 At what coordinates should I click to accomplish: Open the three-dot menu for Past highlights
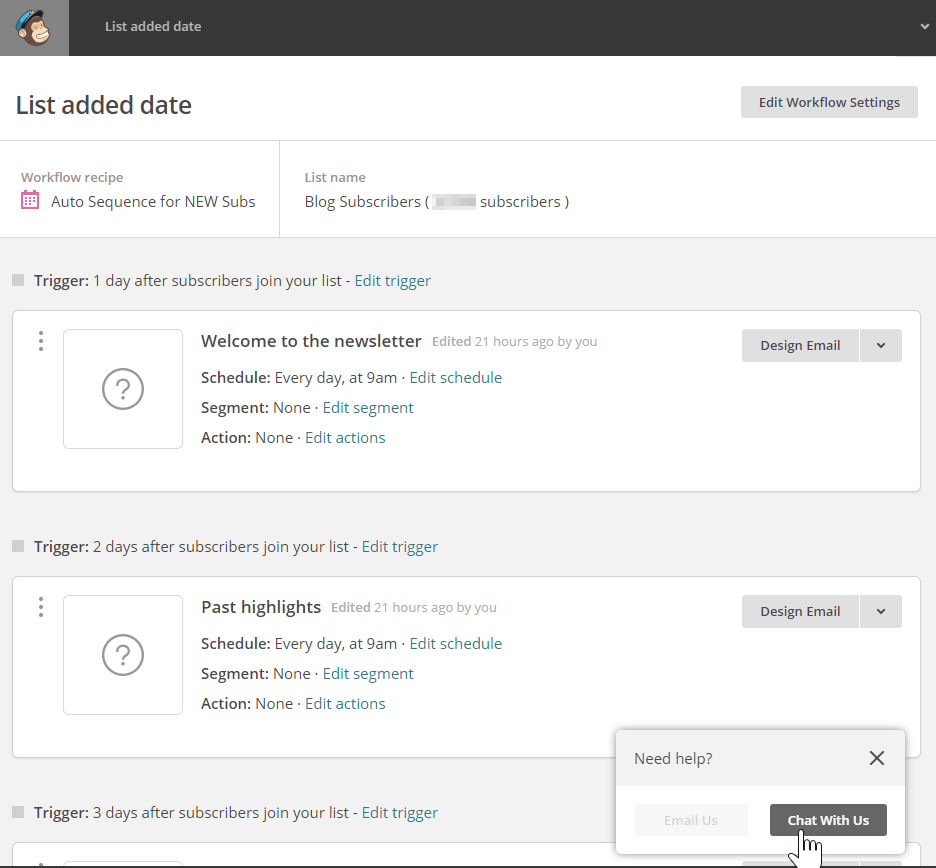point(41,607)
